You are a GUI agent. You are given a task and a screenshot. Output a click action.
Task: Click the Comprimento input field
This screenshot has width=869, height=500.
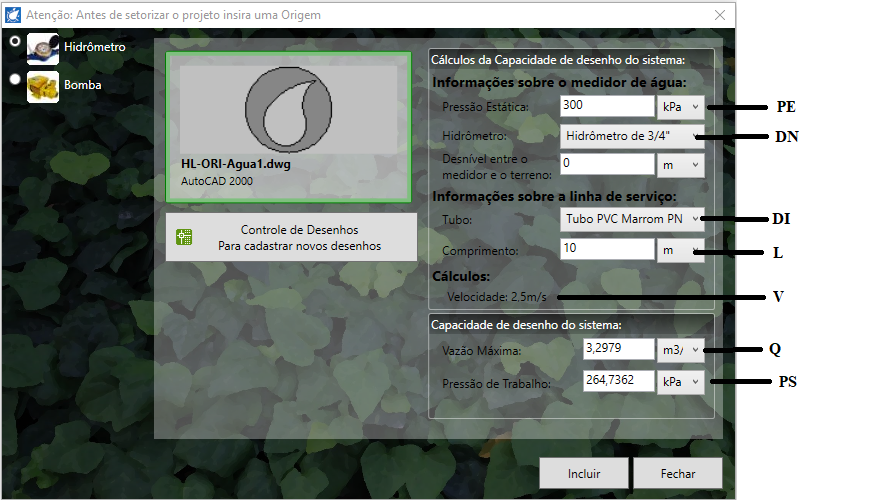[606, 250]
